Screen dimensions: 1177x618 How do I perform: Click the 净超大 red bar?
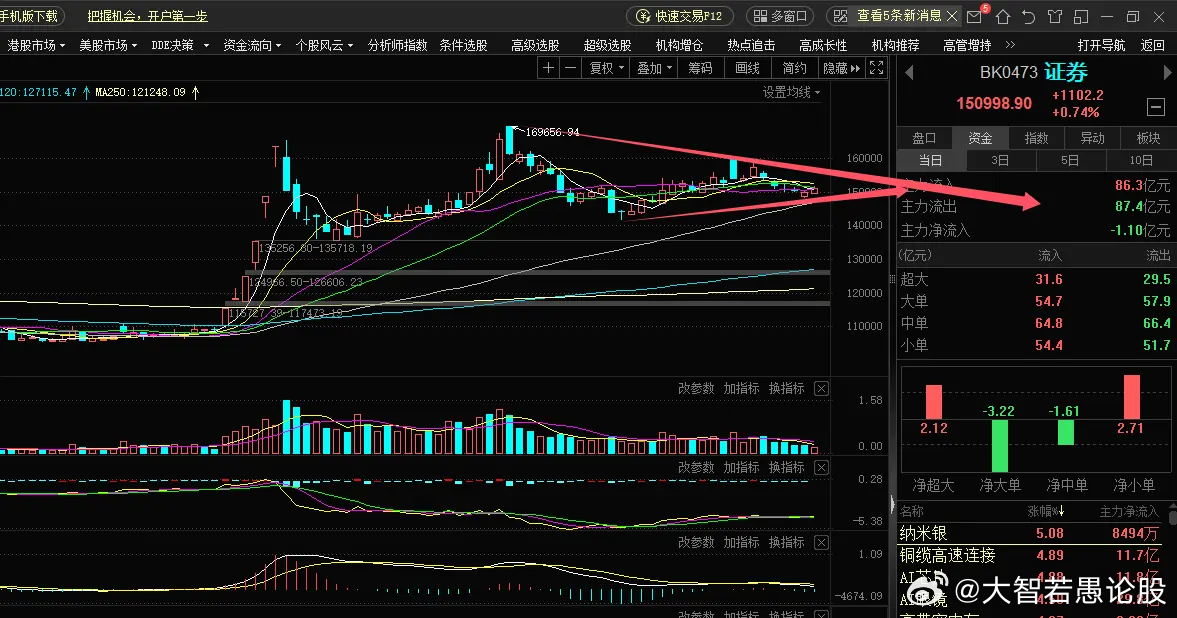tap(934, 402)
